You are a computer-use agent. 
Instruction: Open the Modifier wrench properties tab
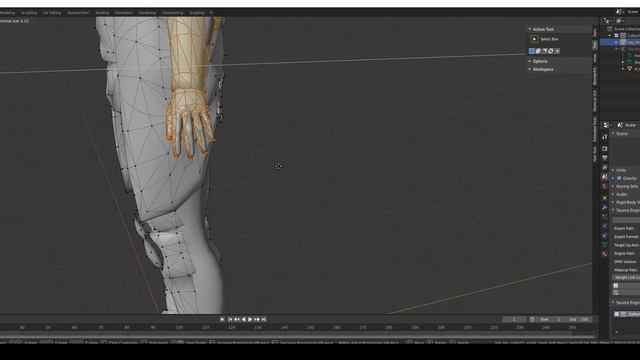[604, 207]
